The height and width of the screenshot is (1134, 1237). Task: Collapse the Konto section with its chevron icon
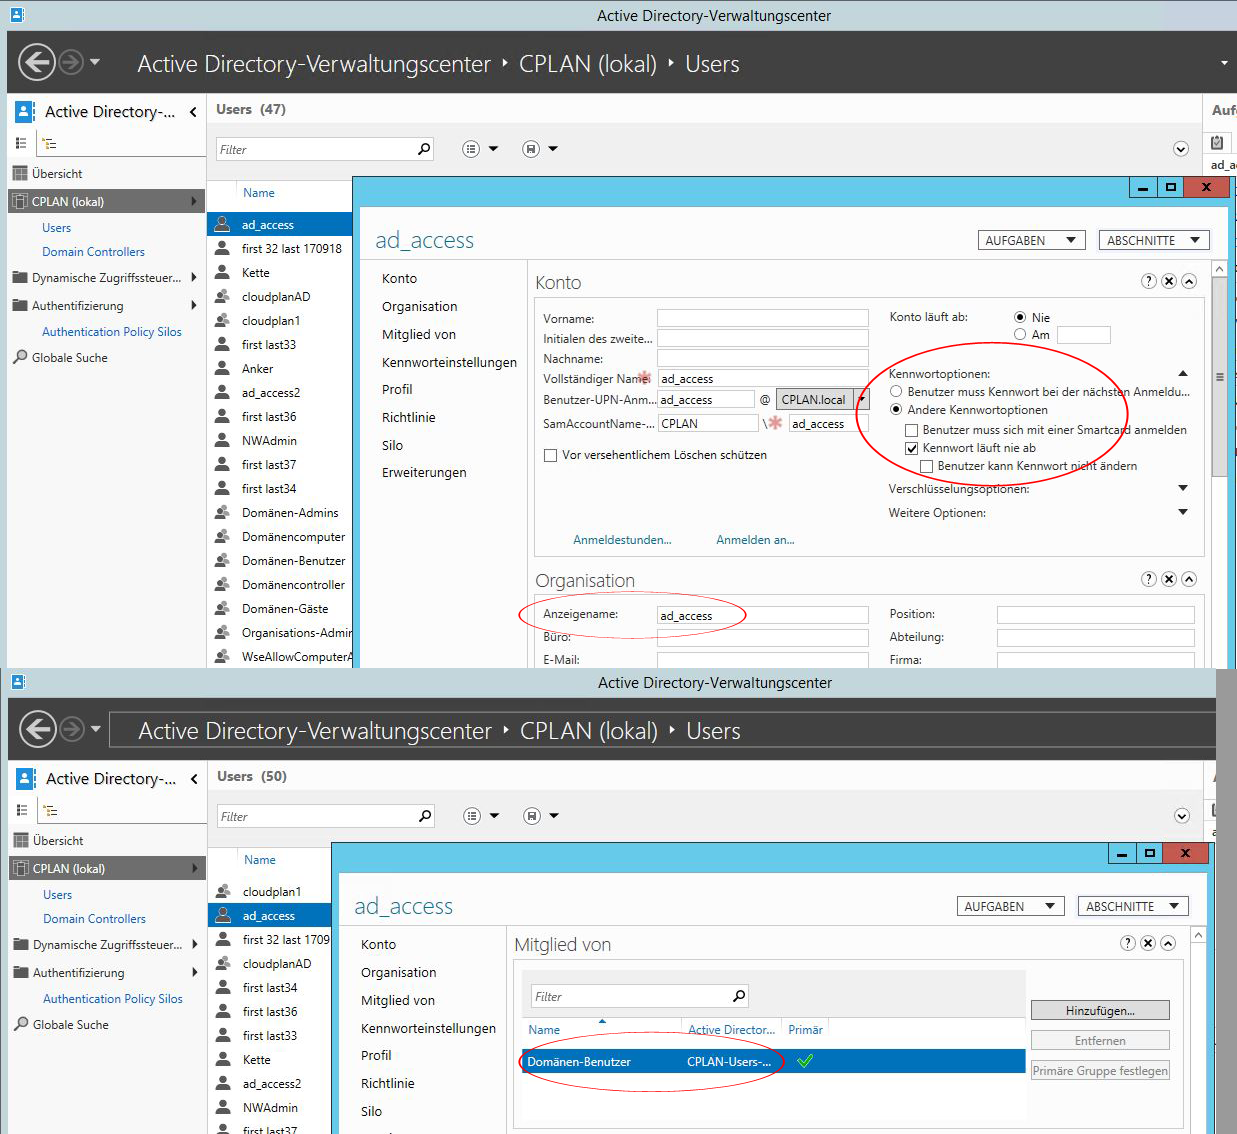1189,281
